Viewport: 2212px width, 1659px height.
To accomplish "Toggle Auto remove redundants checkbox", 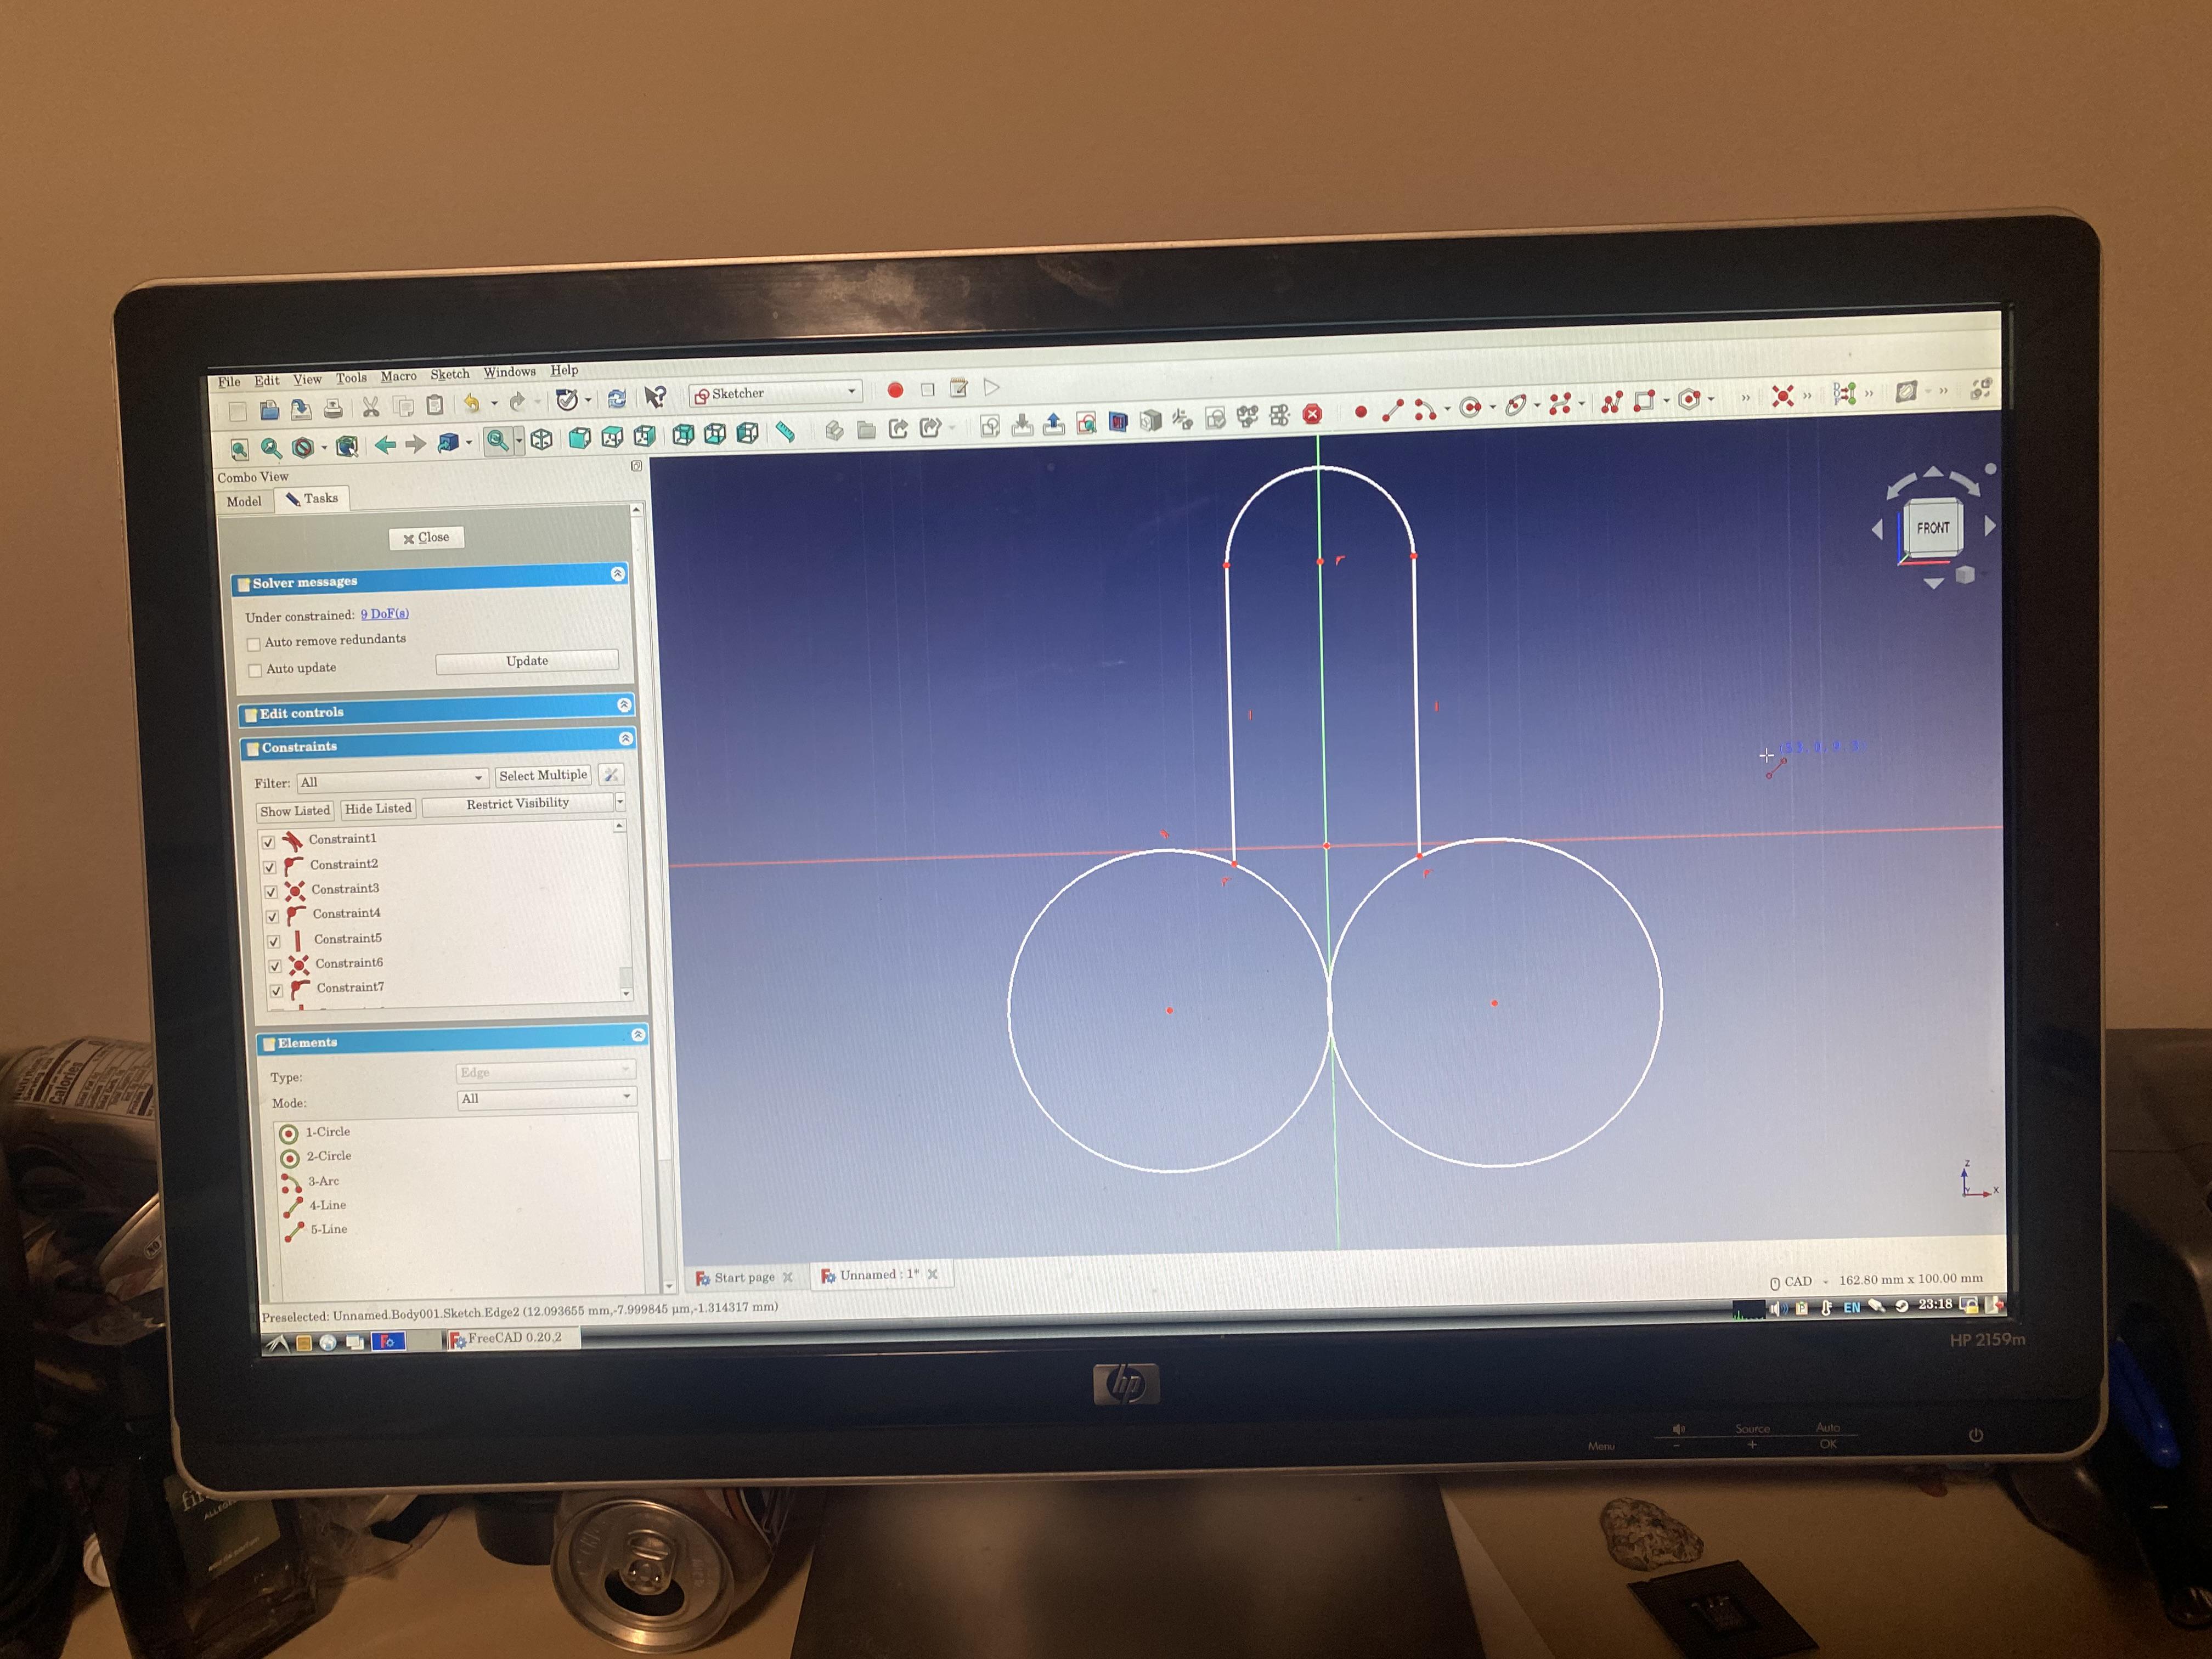I will pyautogui.click(x=254, y=644).
